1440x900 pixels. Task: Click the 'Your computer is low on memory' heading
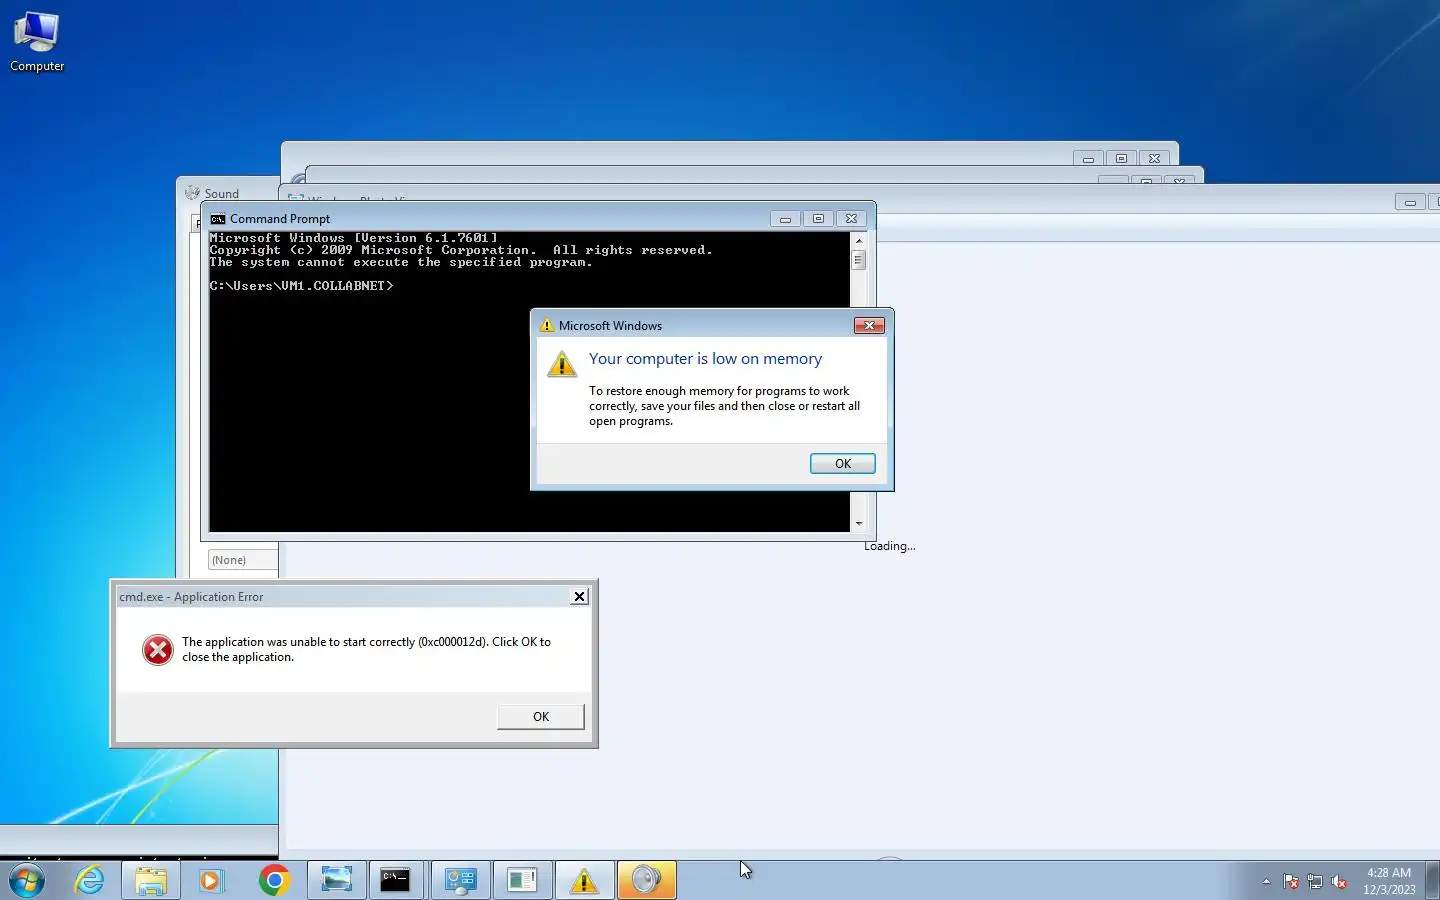click(x=705, y=359)
